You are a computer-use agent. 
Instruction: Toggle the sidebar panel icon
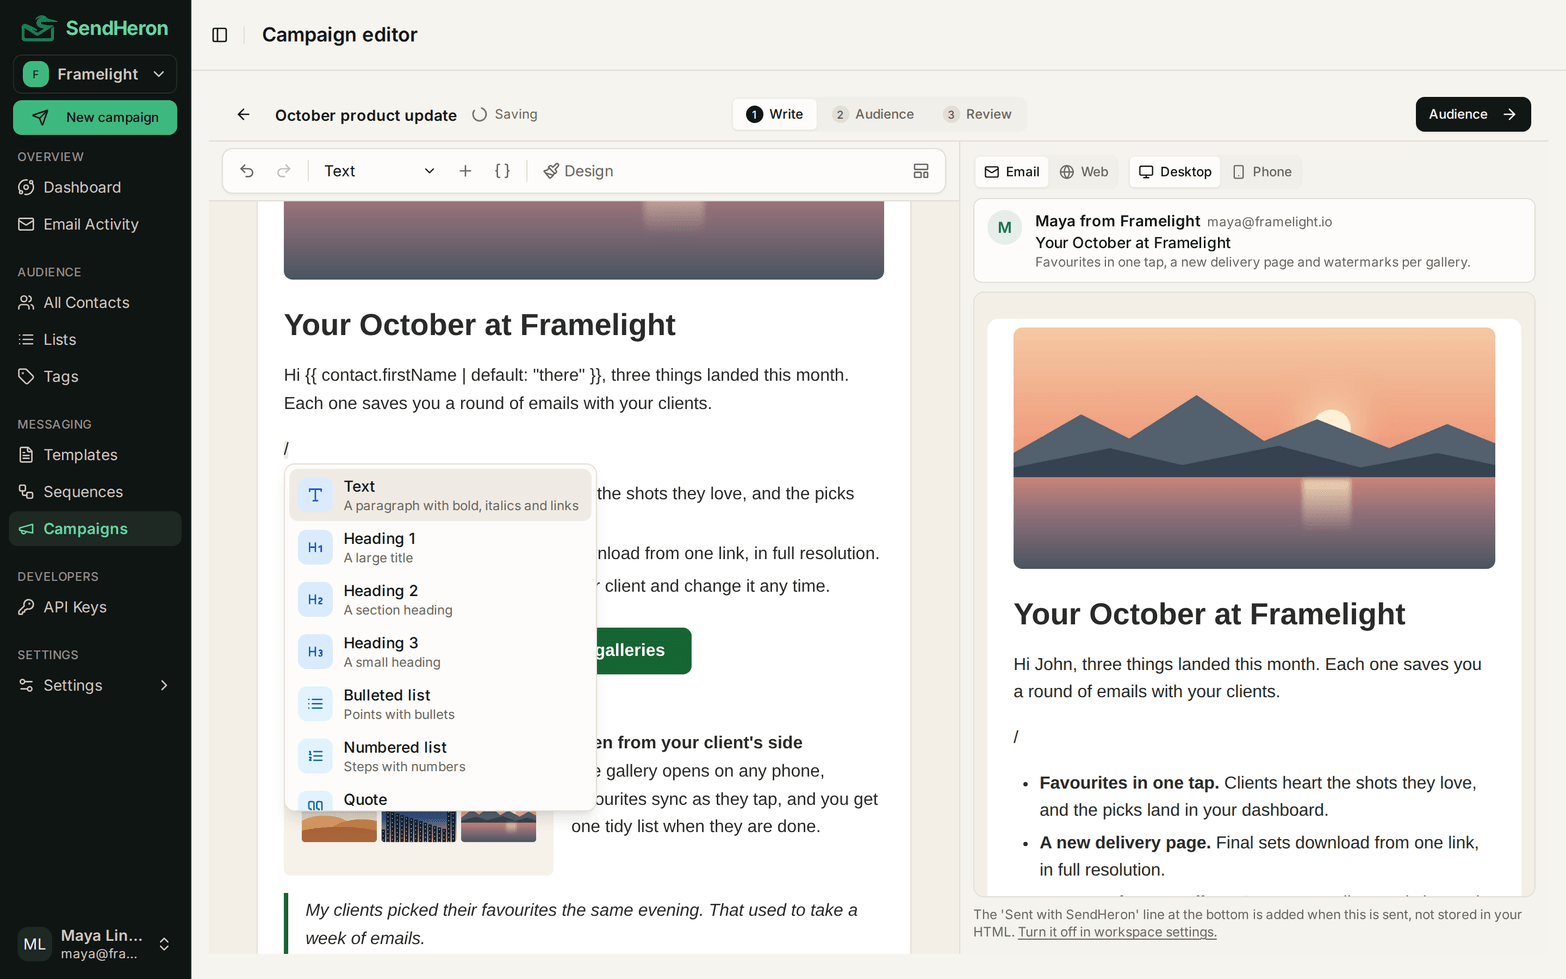pos(220,35)
